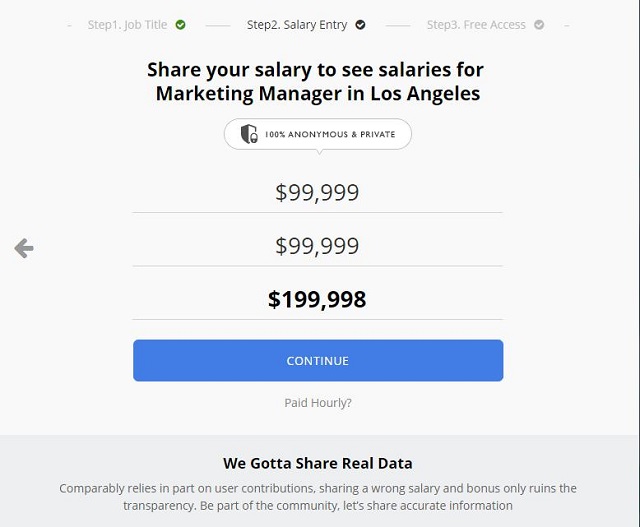The image size is (640, 527).
Task: Follow the Paid Hourly? link
Action: 318,403
